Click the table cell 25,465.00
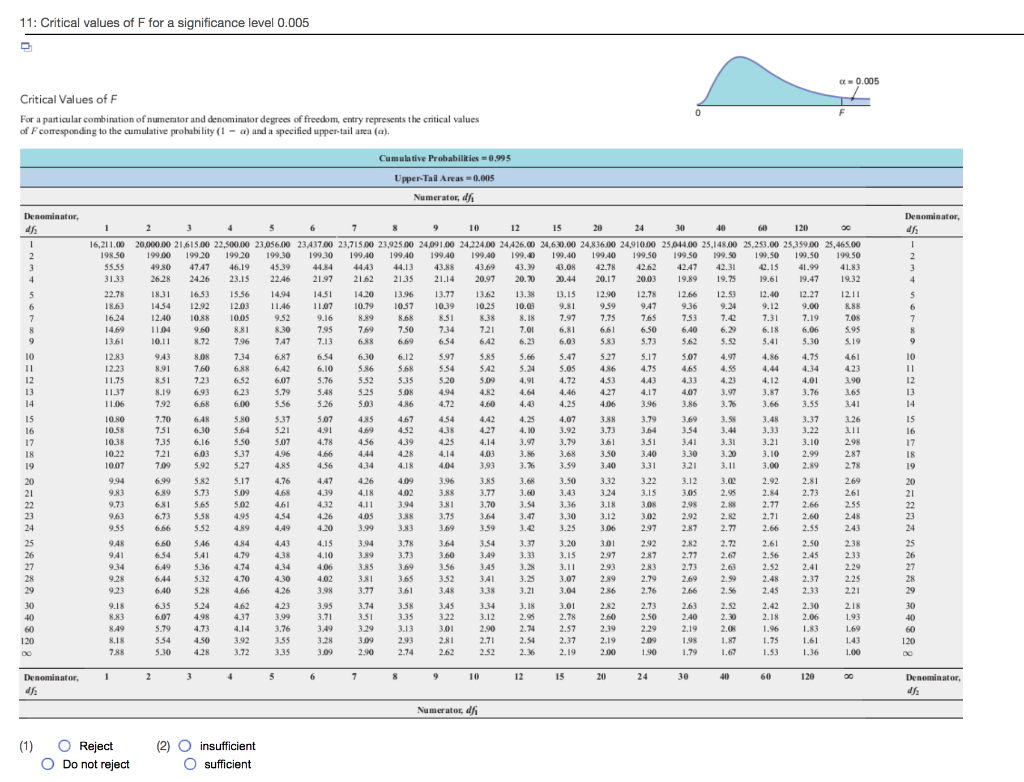 (x=842, y=244)
